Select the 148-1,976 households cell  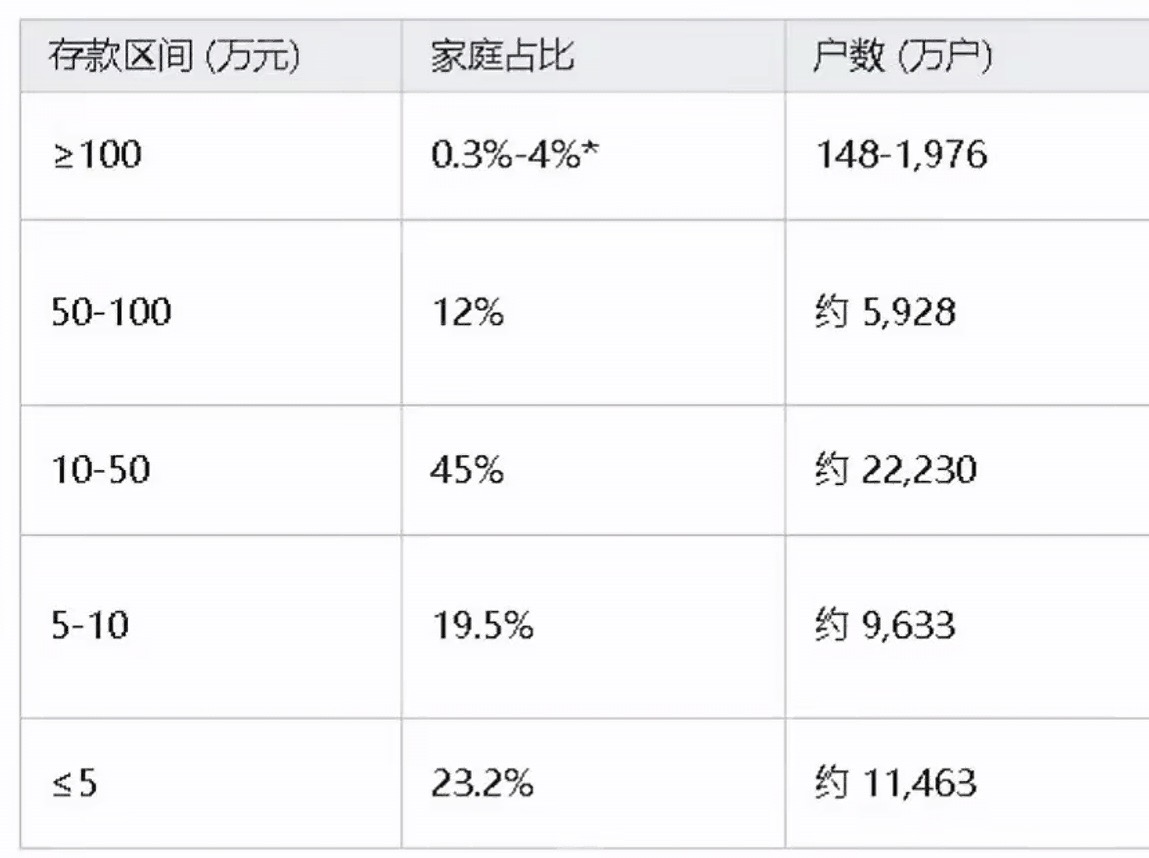[x=900, y=155]
